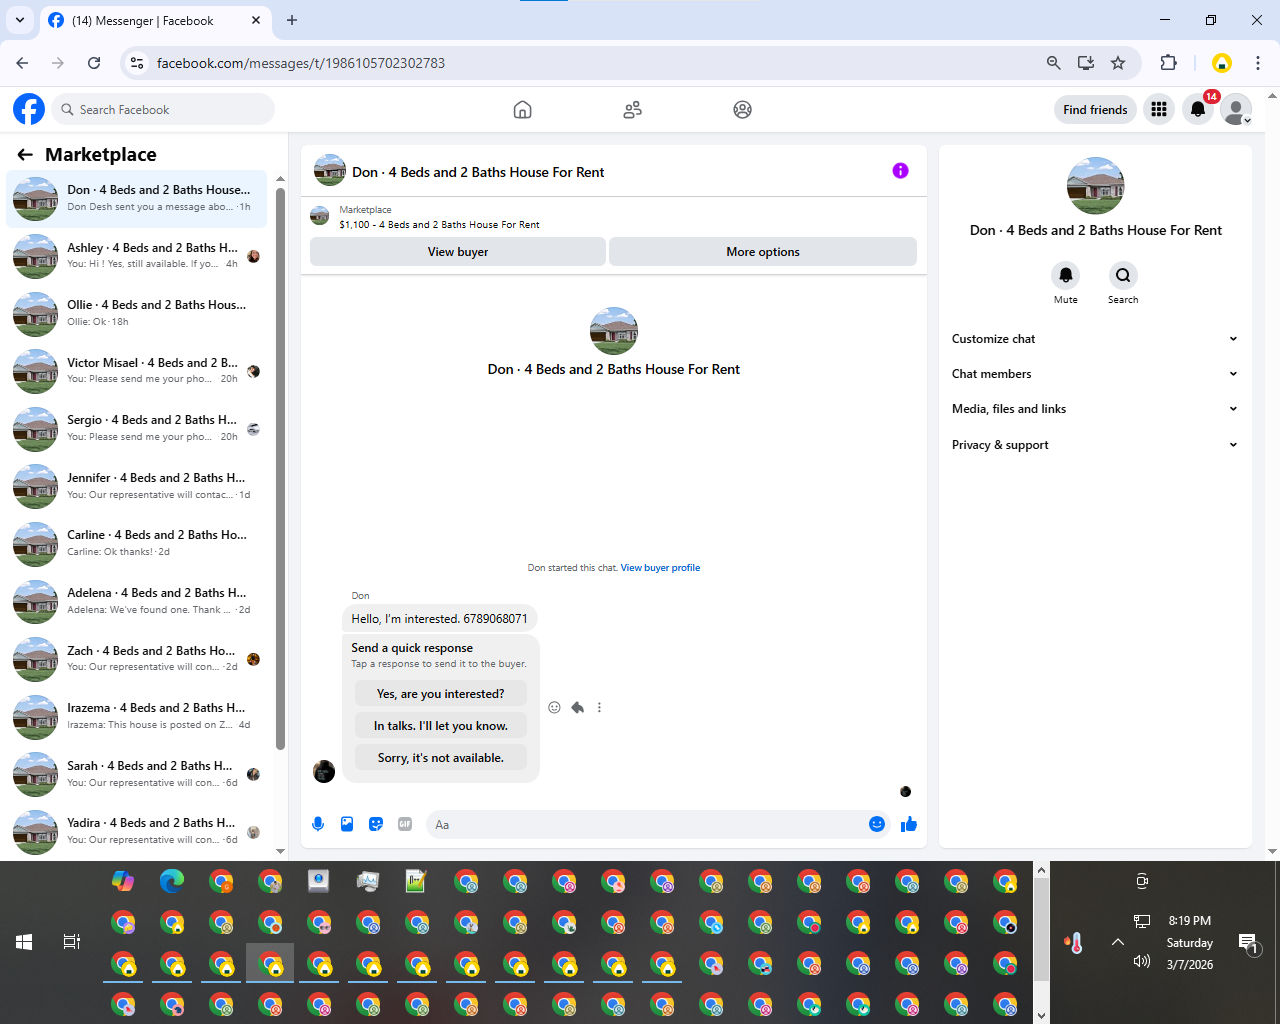Screen dimensions: 1280x1024
Task: Bookmark this tab with the star icon
Action: 1118,63
